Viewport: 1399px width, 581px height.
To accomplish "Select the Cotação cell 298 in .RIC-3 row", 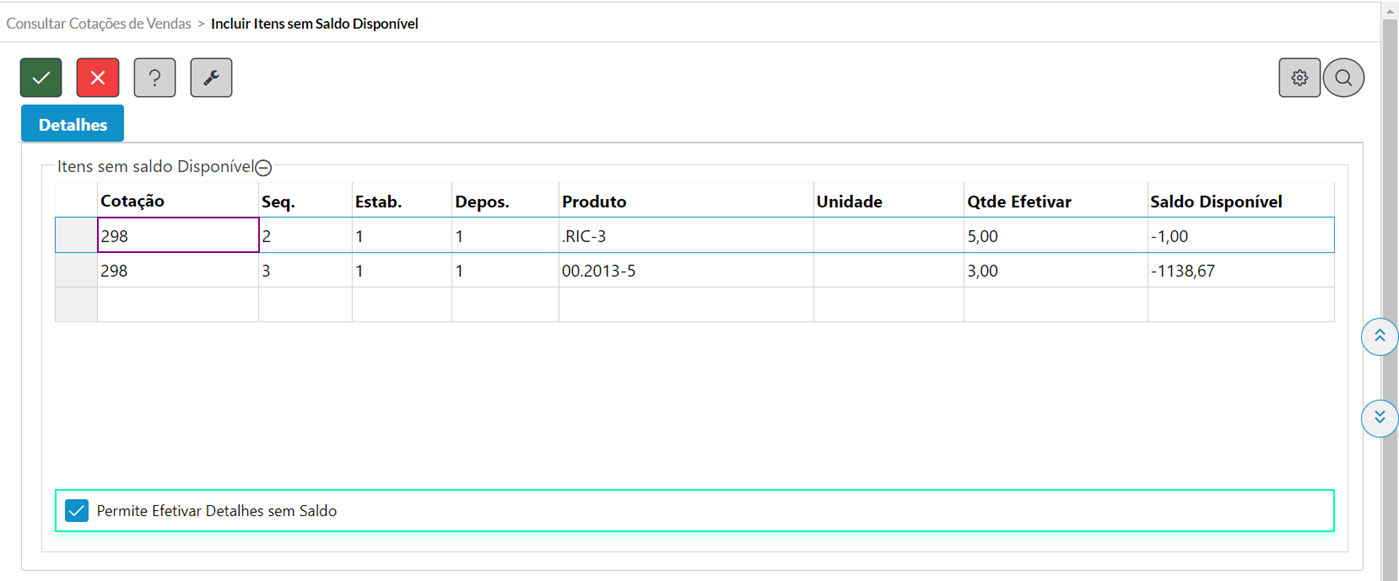I will coord(178,236).
